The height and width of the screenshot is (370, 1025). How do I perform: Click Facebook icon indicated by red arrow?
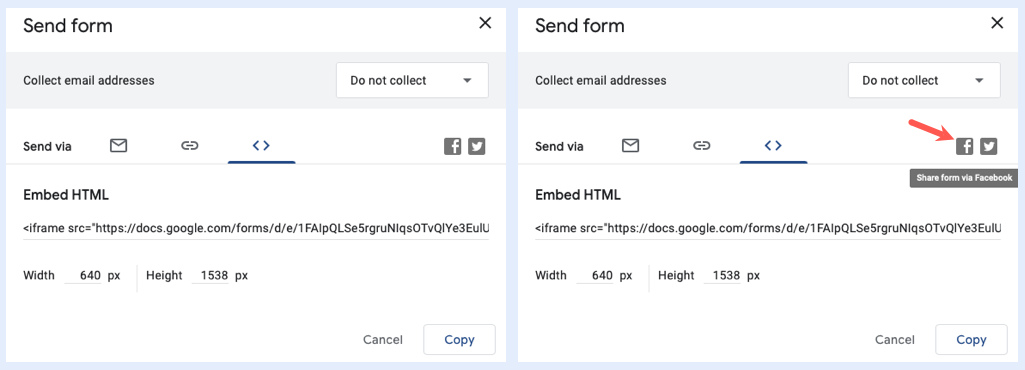965,146
